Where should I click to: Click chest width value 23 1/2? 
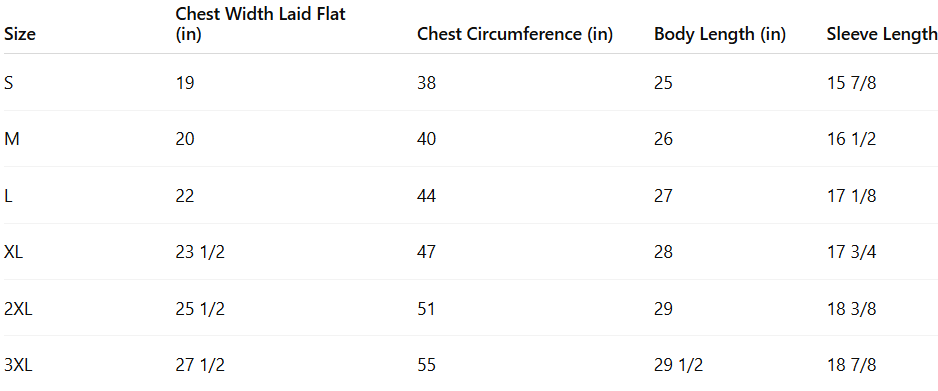point(200,252)
